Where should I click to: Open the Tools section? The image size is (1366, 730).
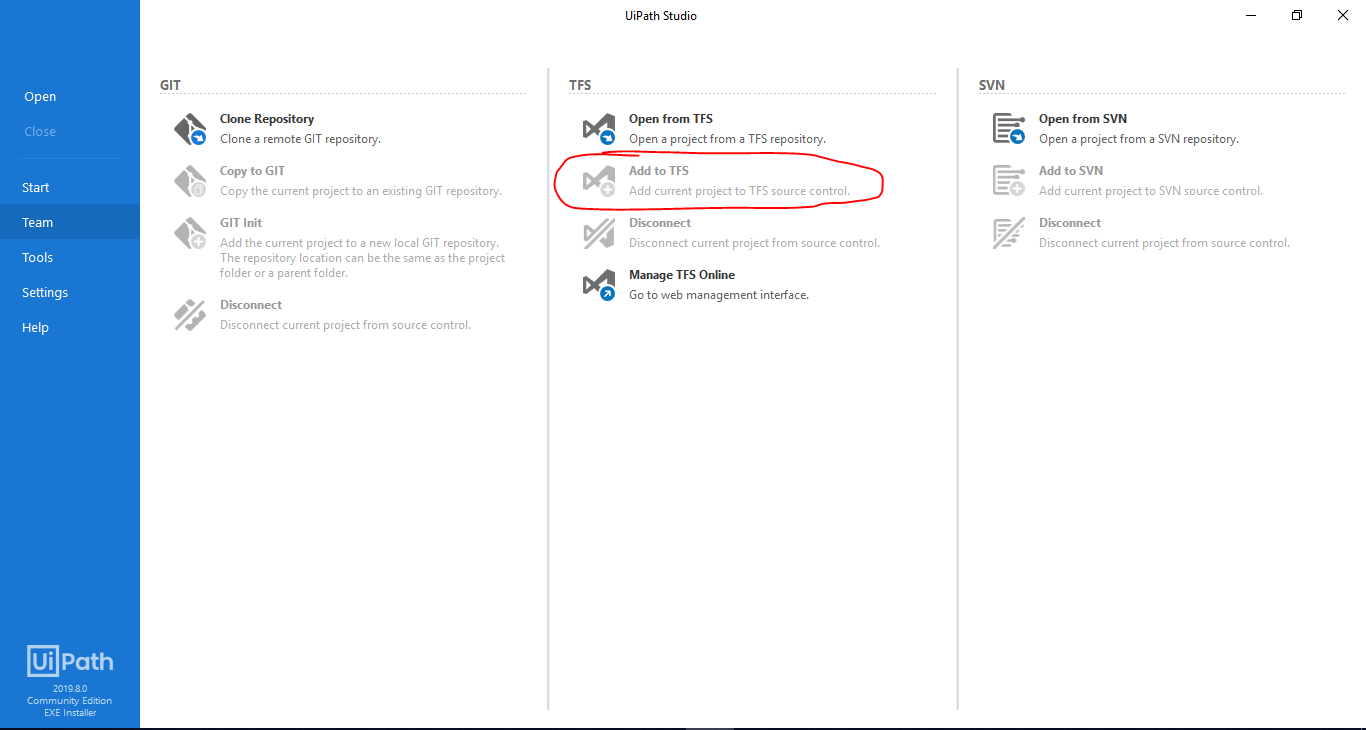coord(37,257)
